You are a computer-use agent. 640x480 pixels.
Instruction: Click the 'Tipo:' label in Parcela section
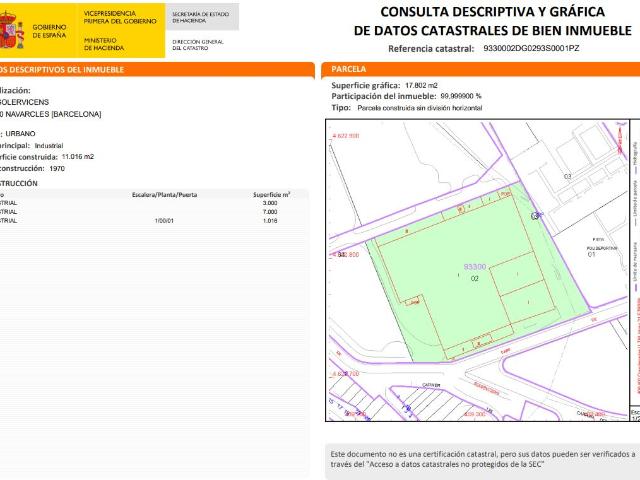point(341,108)
